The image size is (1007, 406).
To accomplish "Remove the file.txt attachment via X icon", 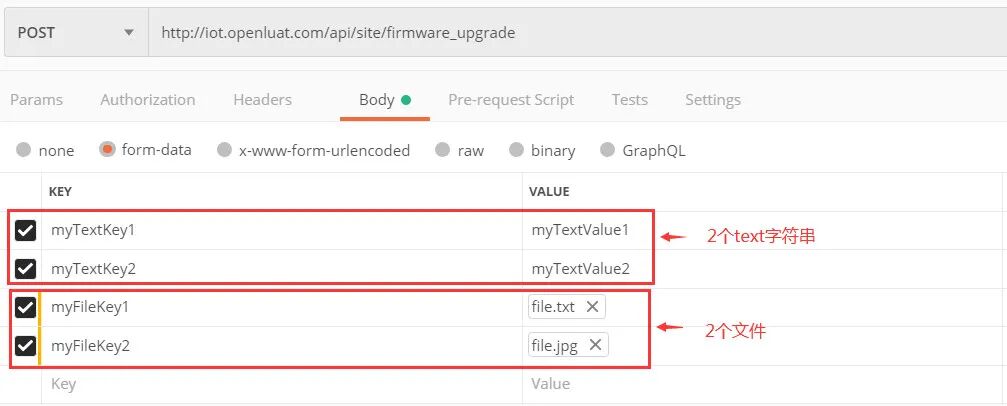I will [x=592, y=307].
